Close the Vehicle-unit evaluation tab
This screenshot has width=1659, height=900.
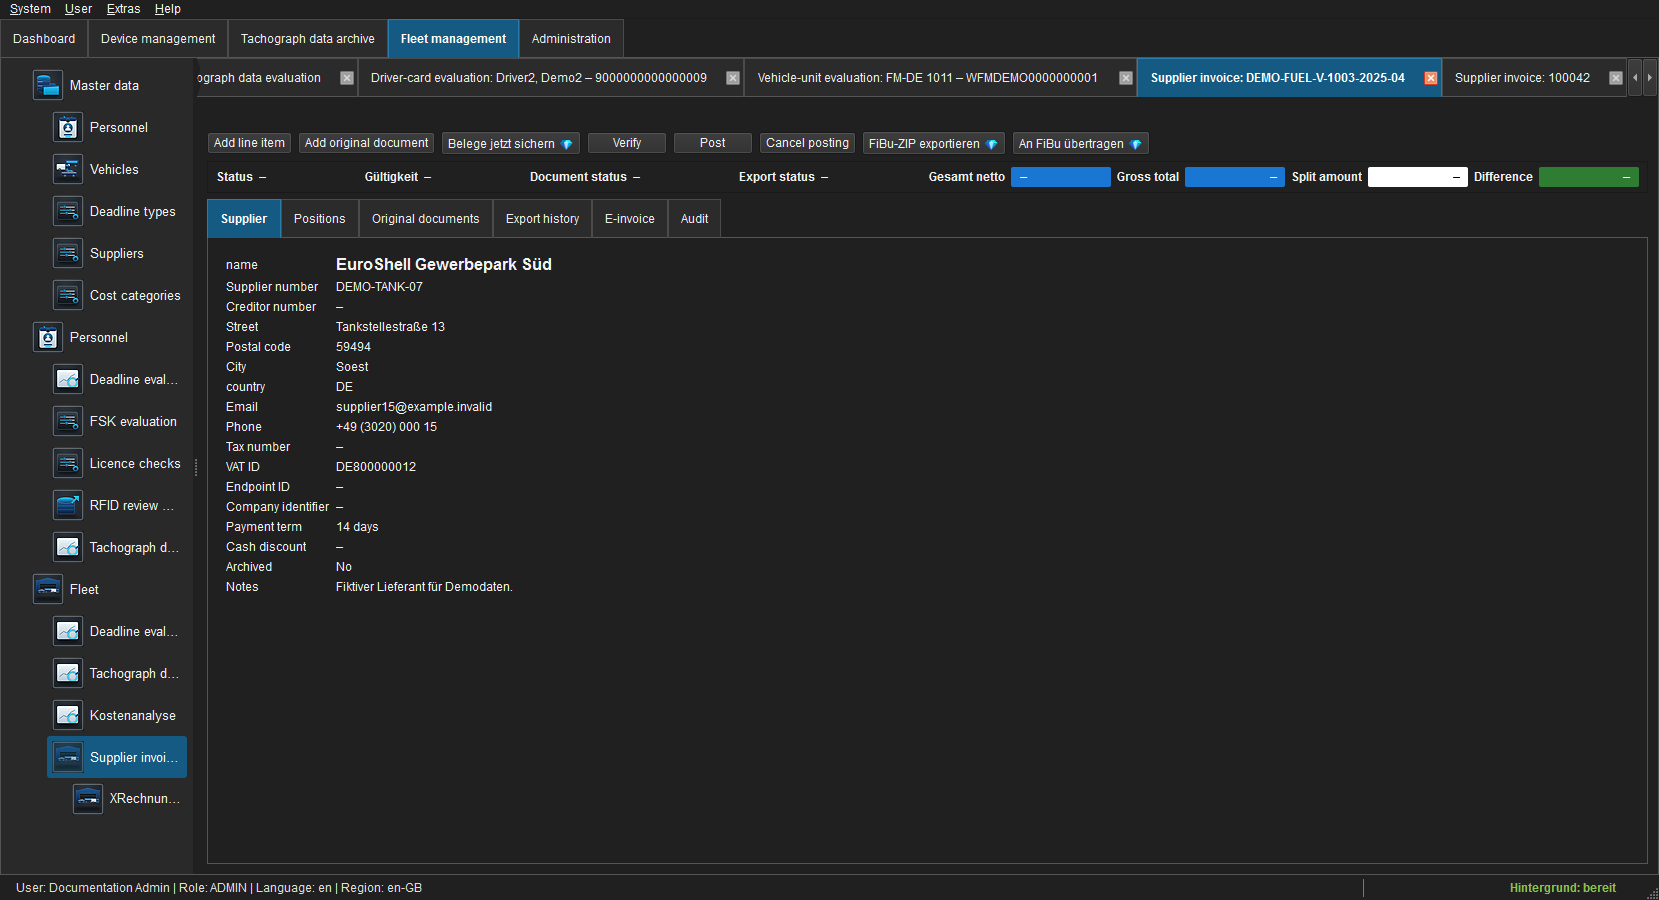point(1126,78)
